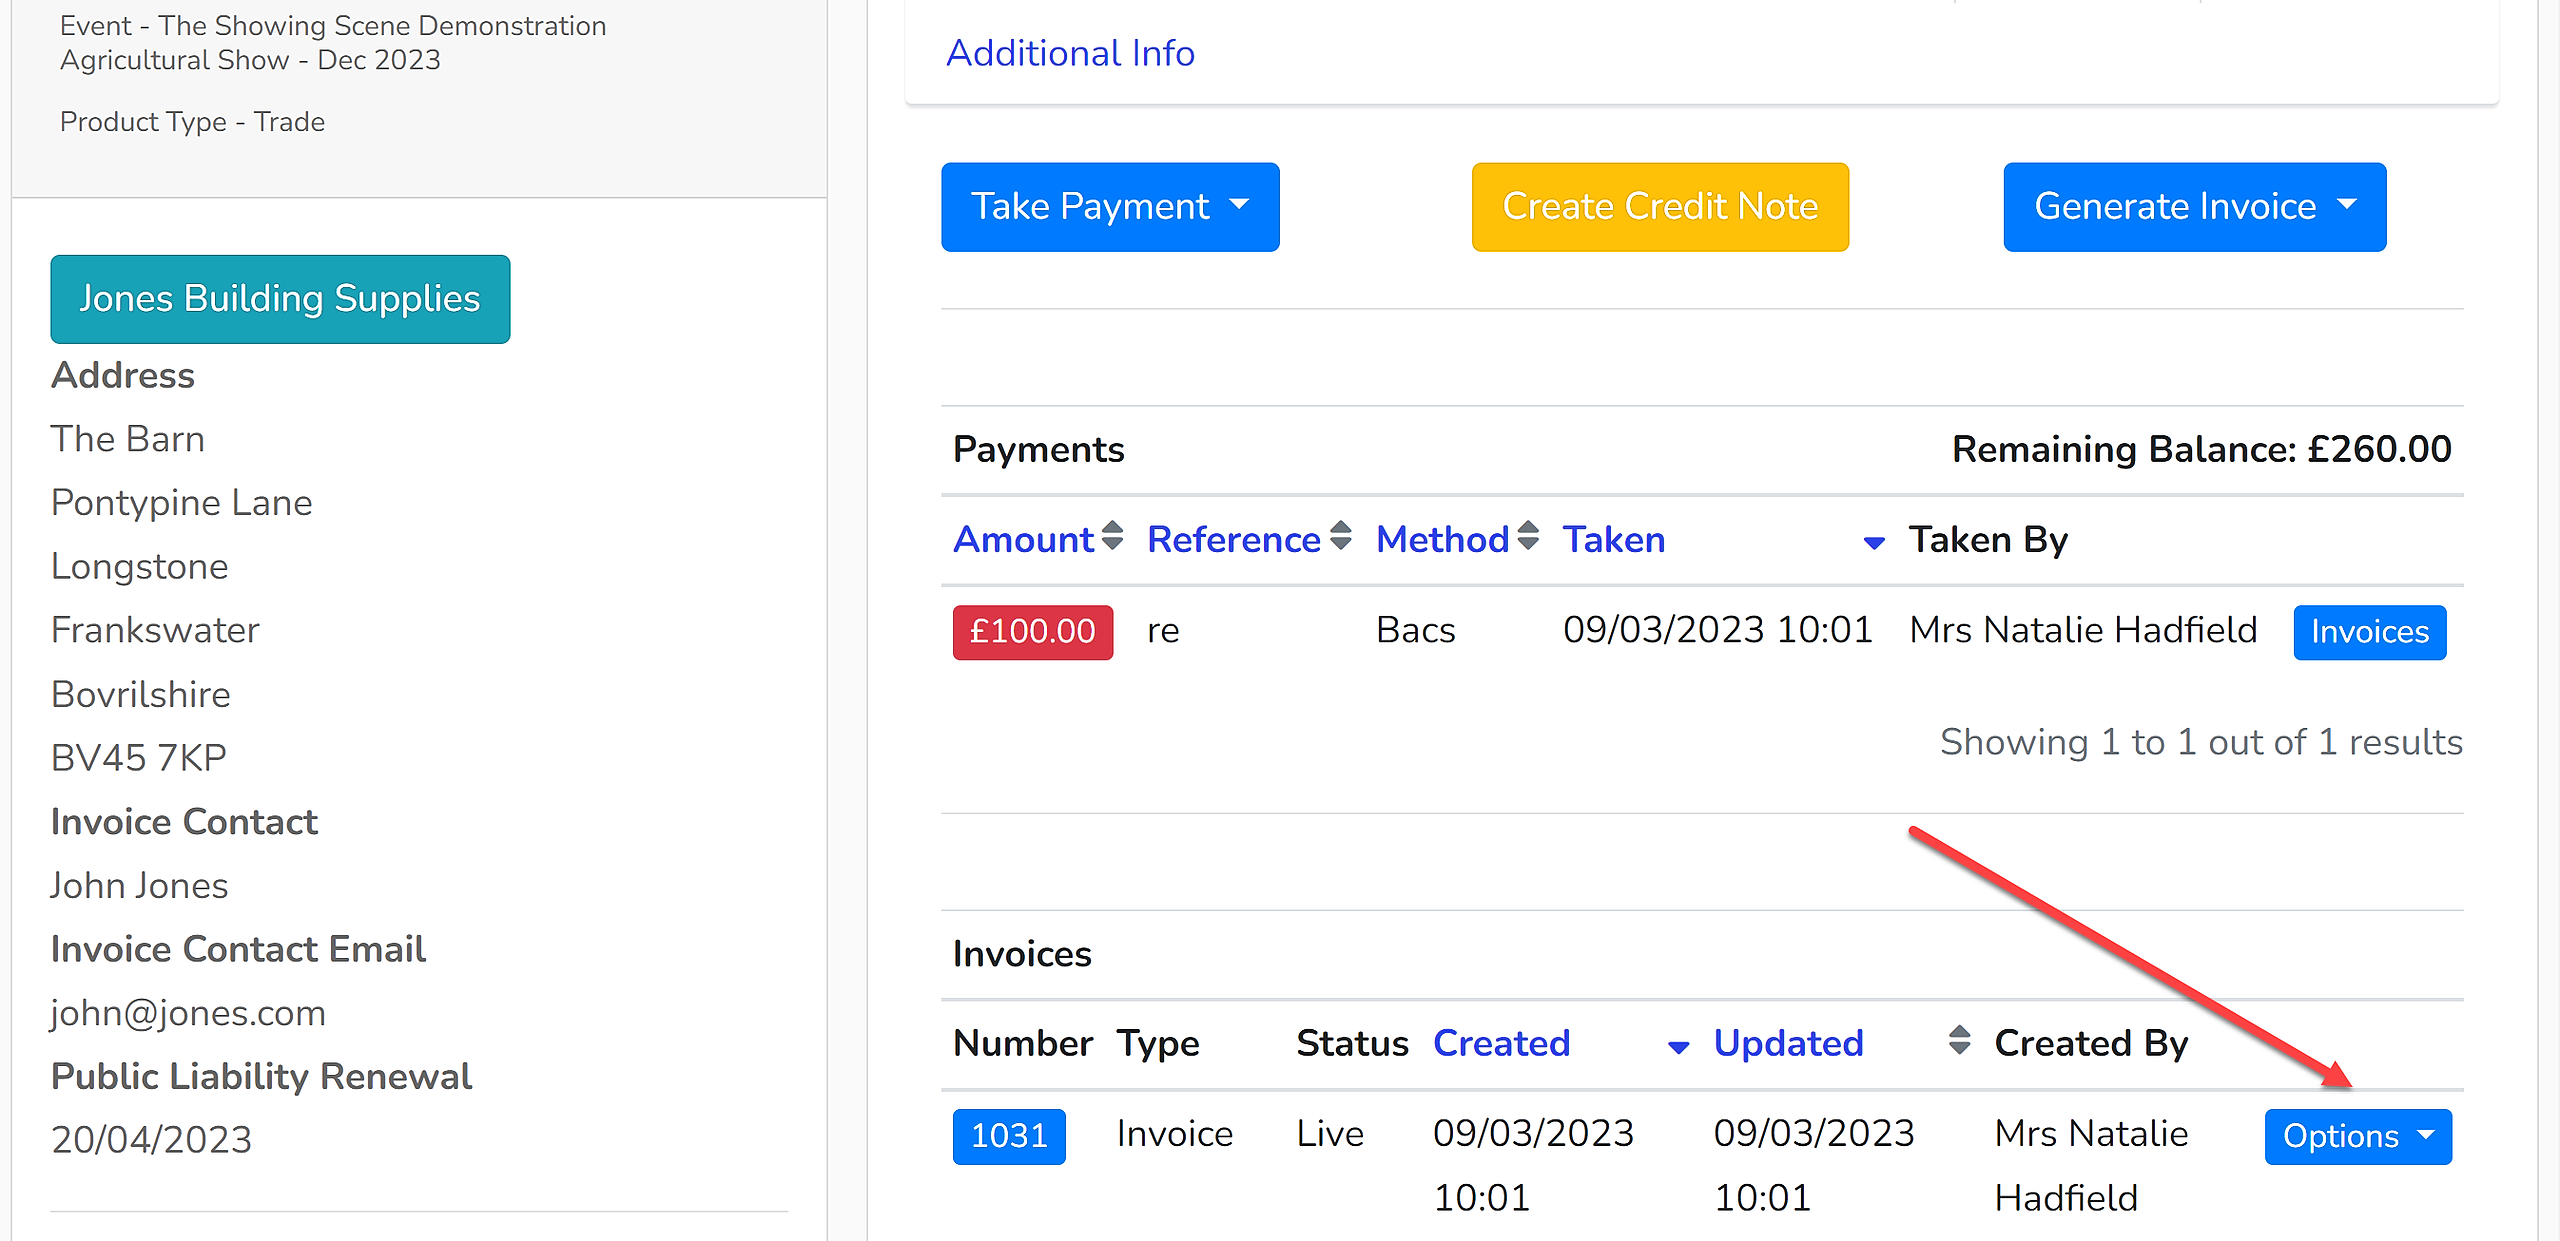Sort invoices by Updated date

(x=1842, y=1043)
